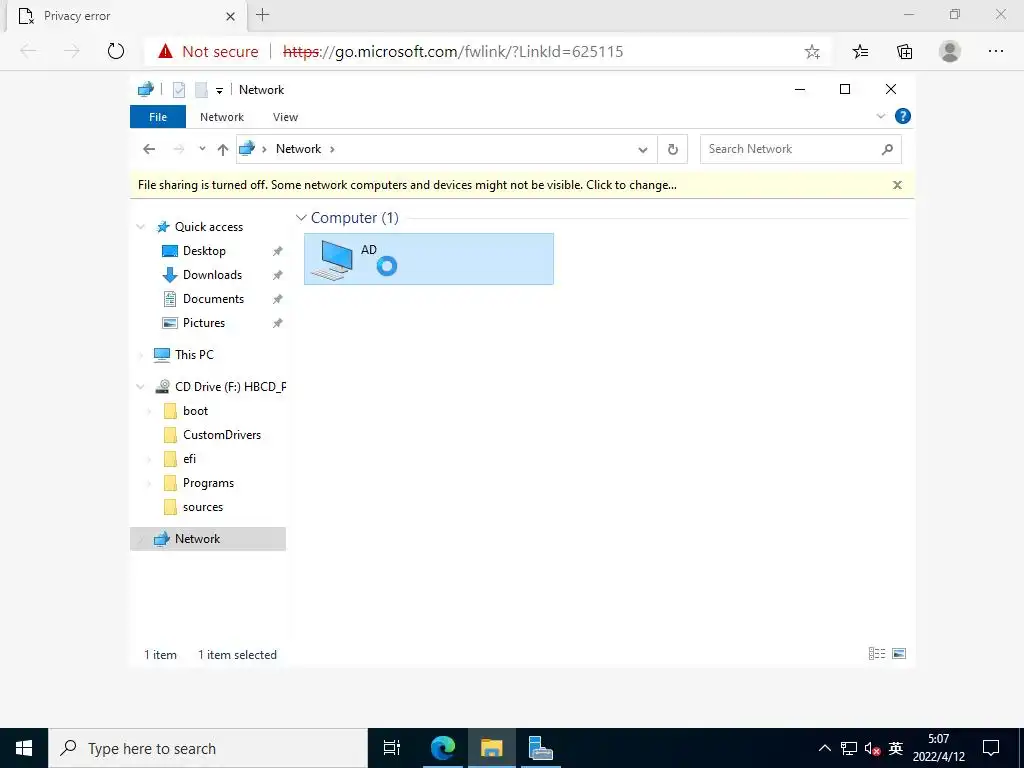Viewport: 1024px width, 768px height.
Task: Open the Edge profile avatar
Action: click(950, 51)
